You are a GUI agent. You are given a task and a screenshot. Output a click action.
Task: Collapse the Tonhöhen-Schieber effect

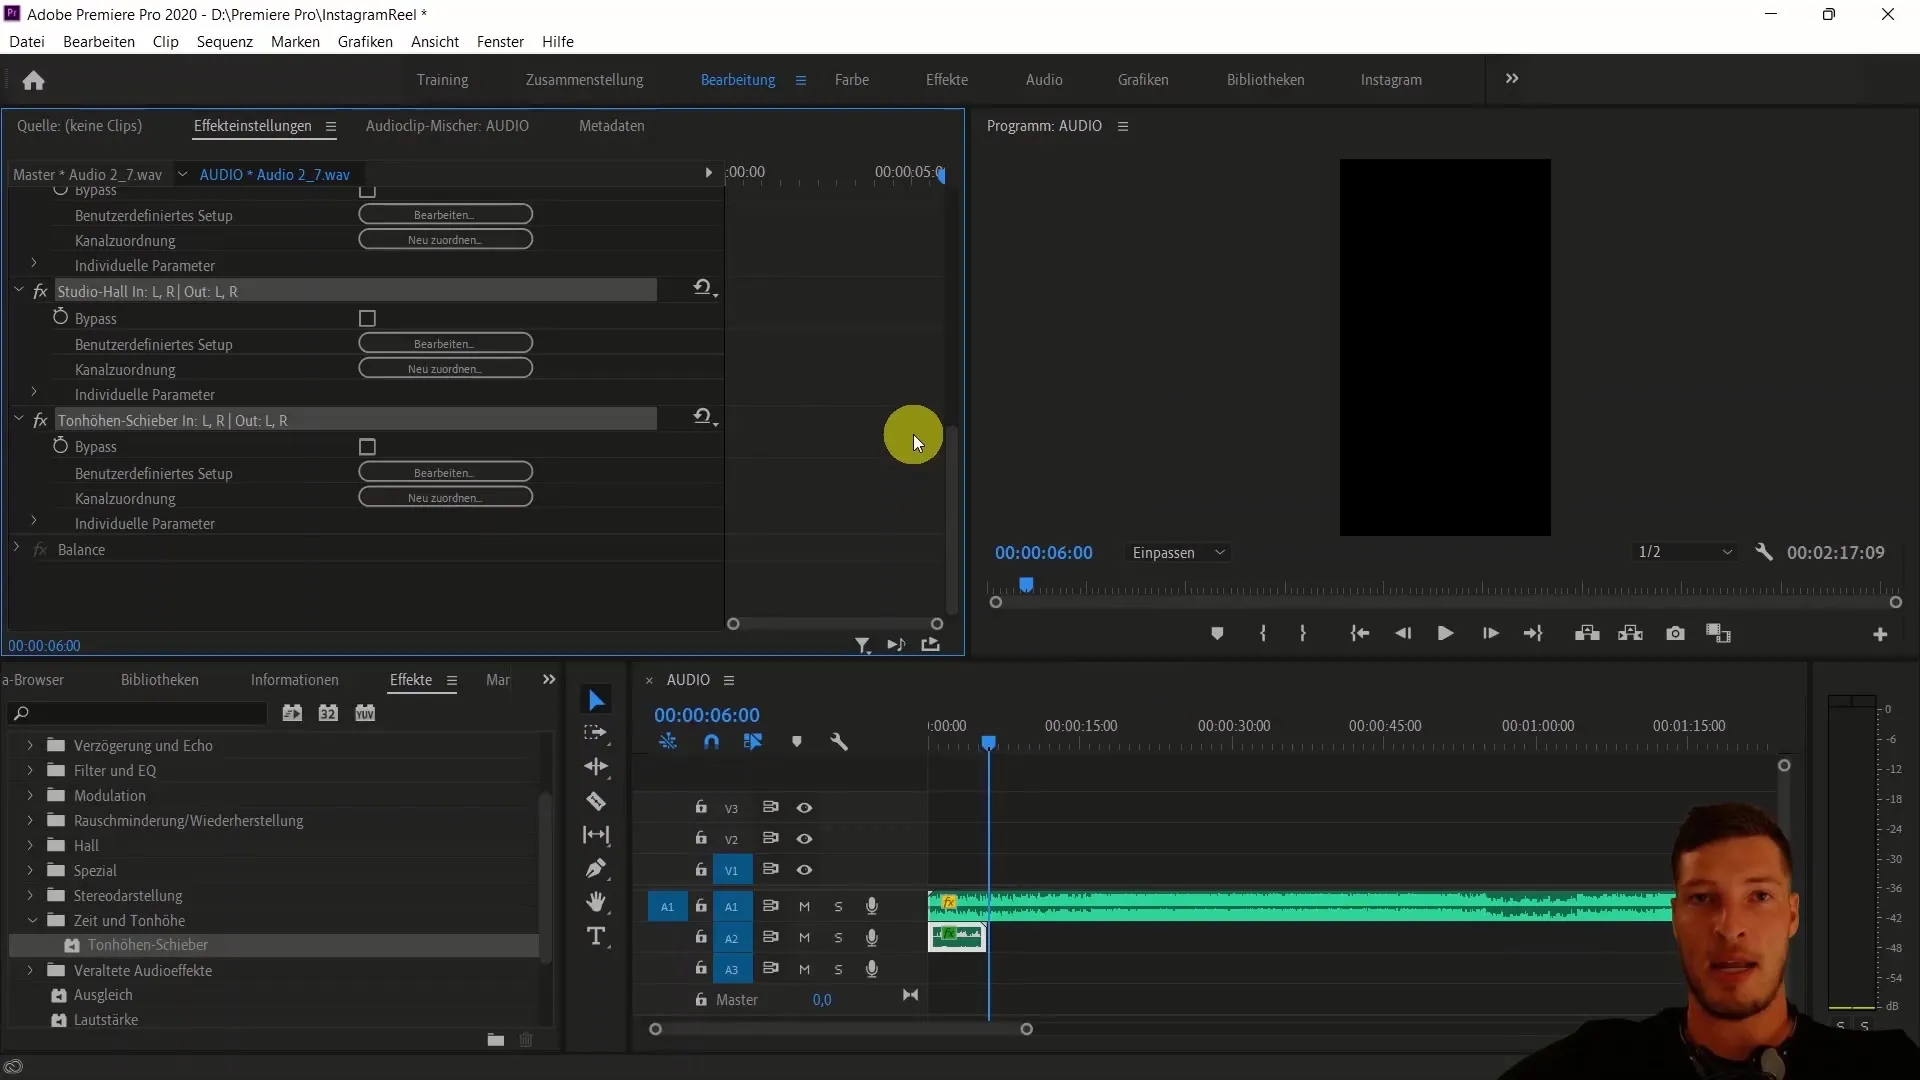(18, 419)
